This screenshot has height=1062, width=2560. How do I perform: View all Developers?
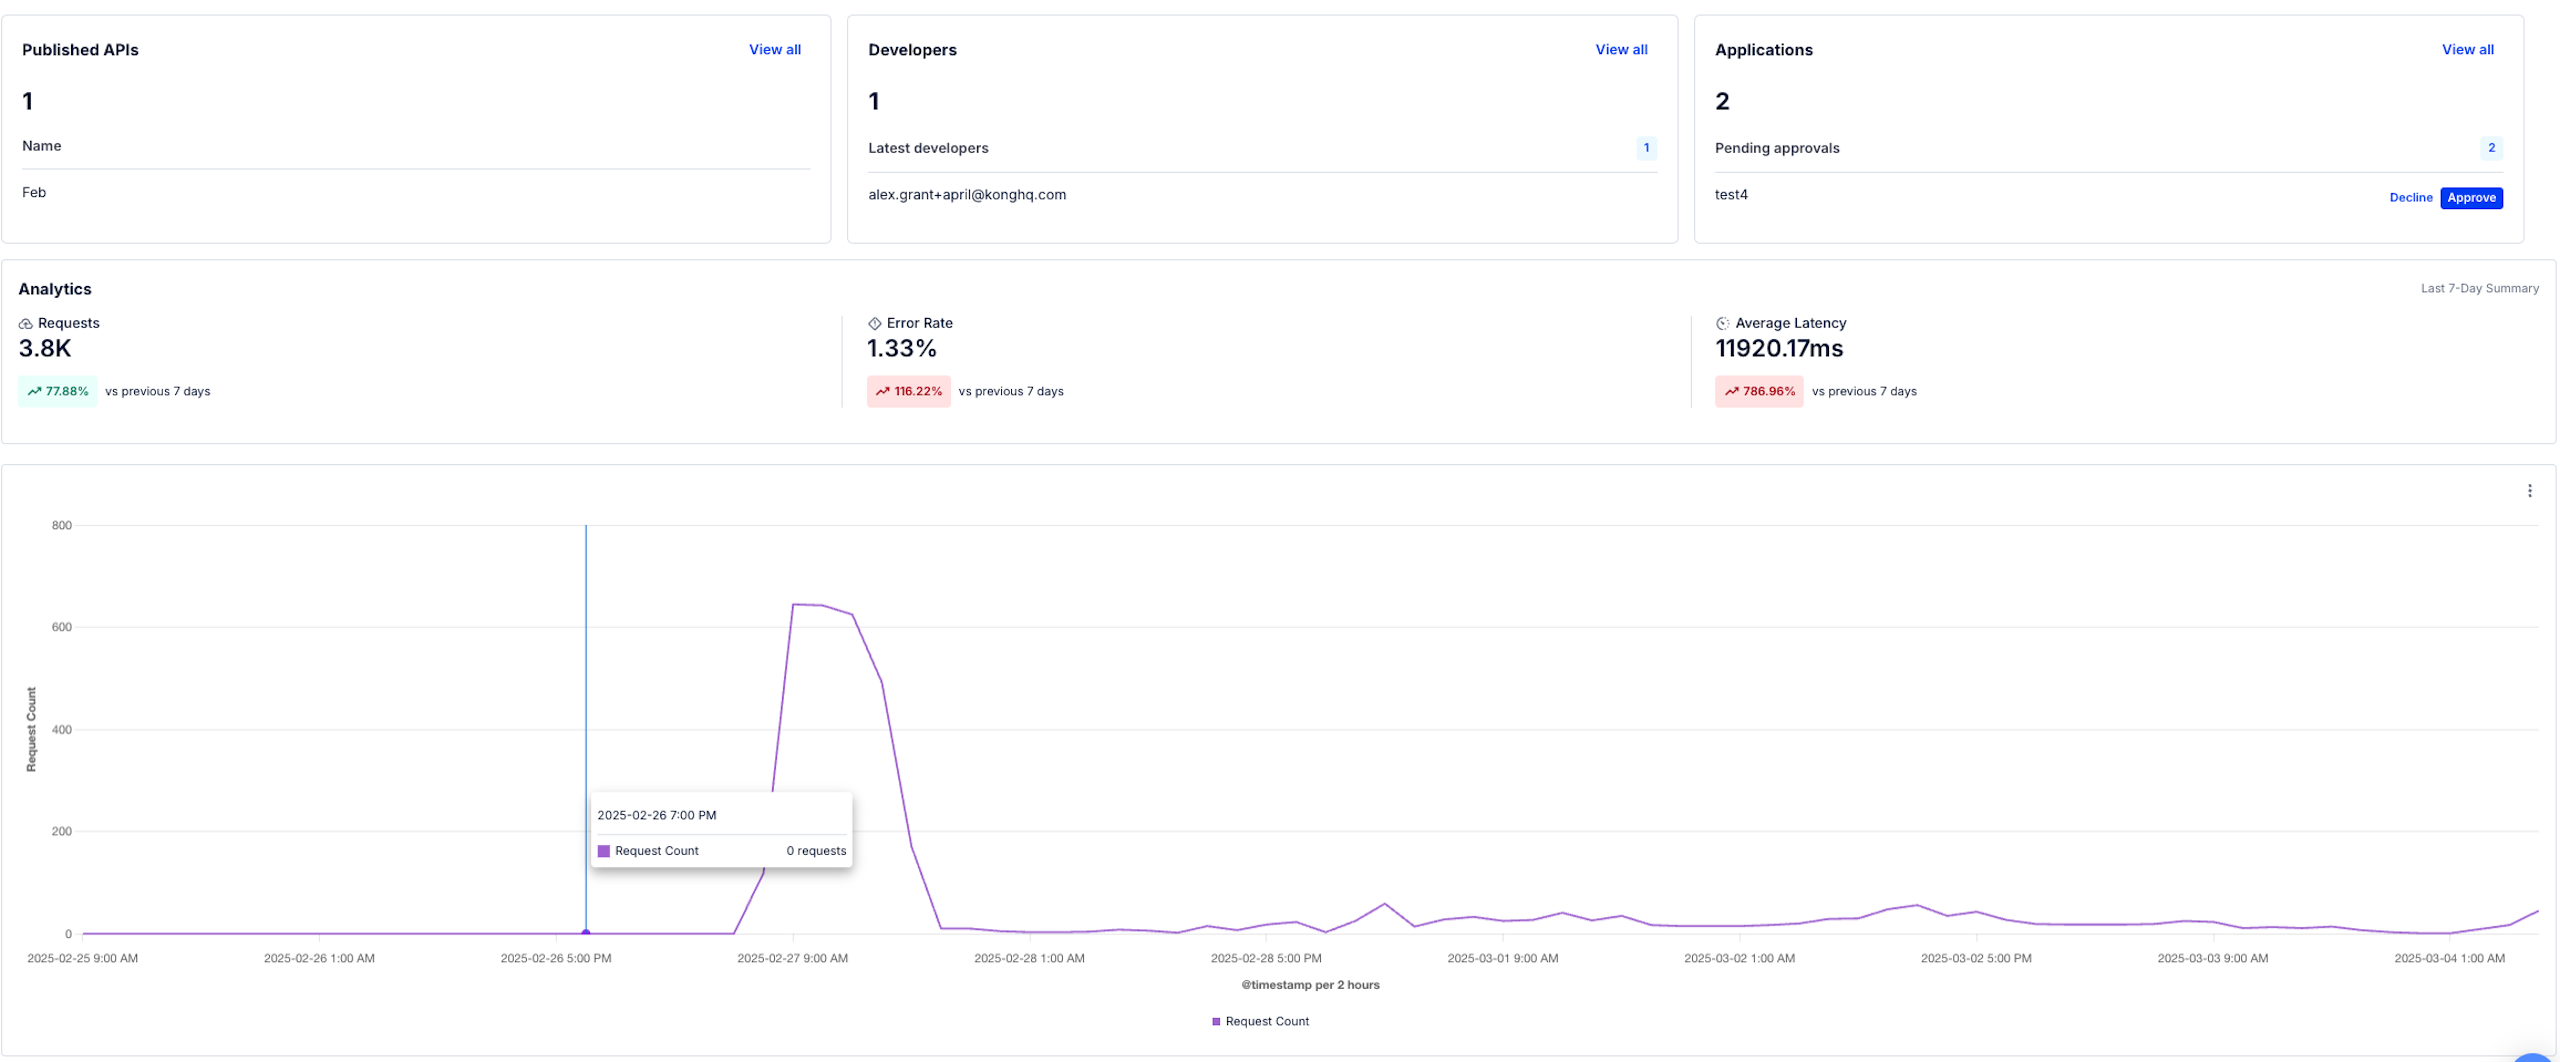click(x=1620, y=50)
